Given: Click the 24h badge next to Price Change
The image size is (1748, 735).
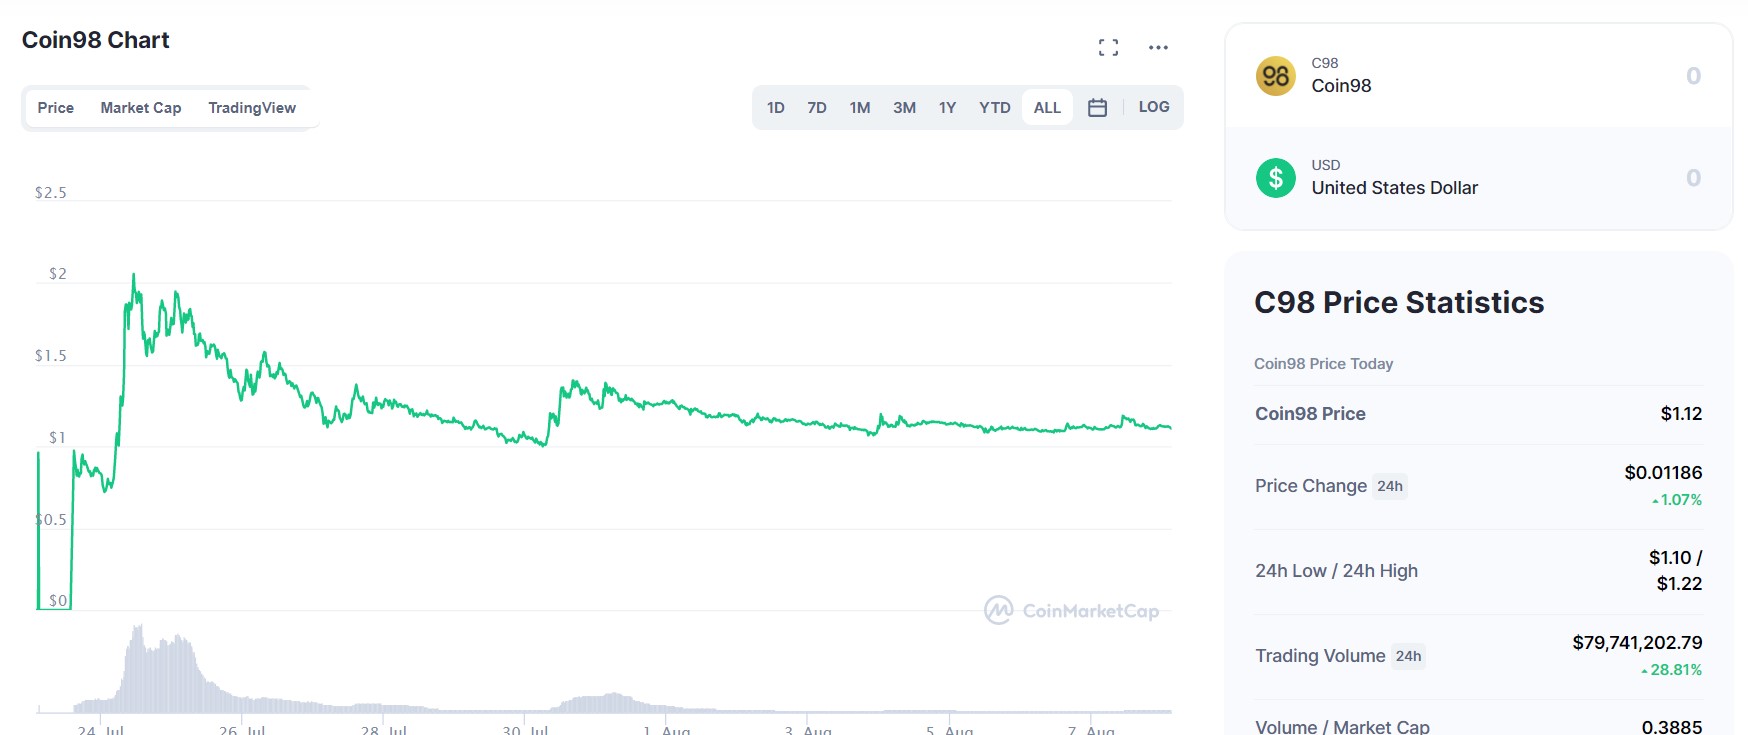Looking at the screenshot, I should pyautogui.click(x=1390, y=486).
